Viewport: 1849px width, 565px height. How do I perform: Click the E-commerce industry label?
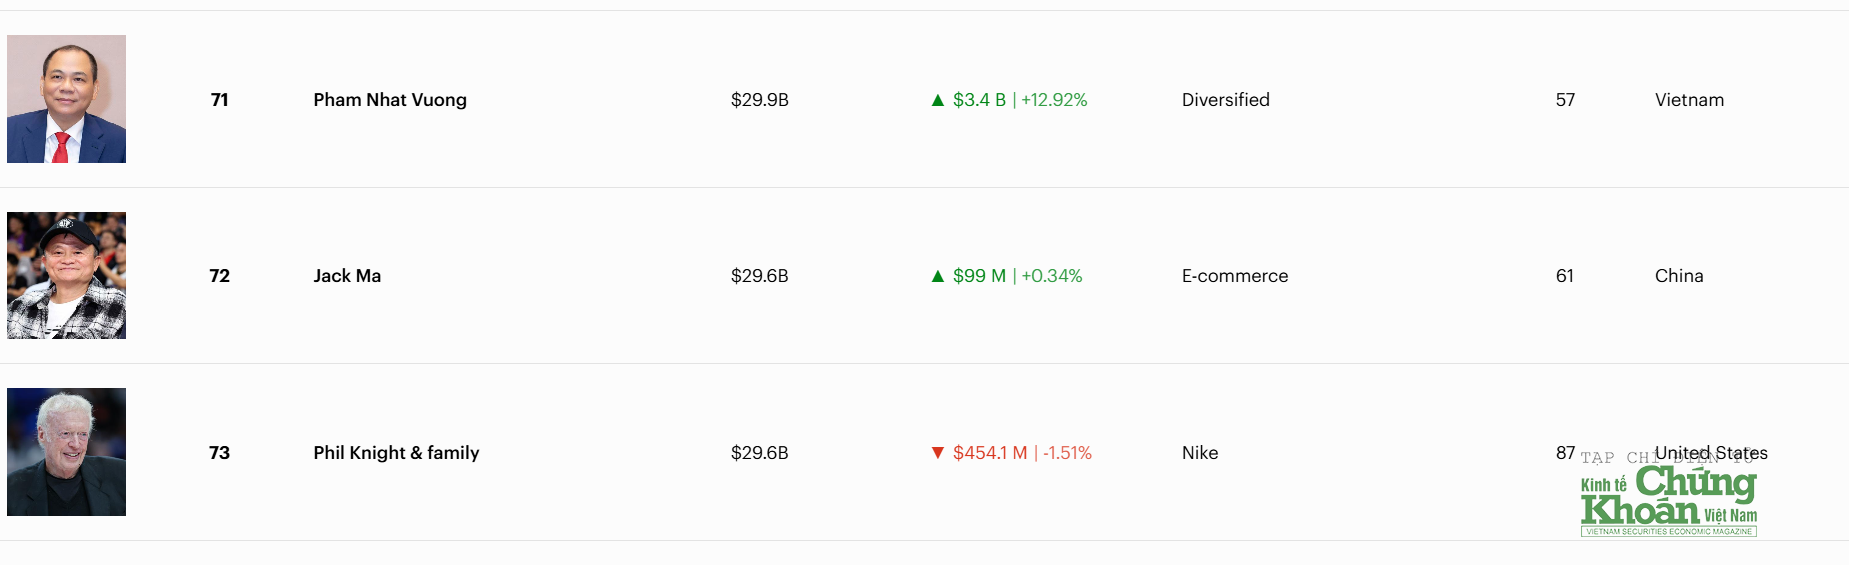tap(1235, 276)
